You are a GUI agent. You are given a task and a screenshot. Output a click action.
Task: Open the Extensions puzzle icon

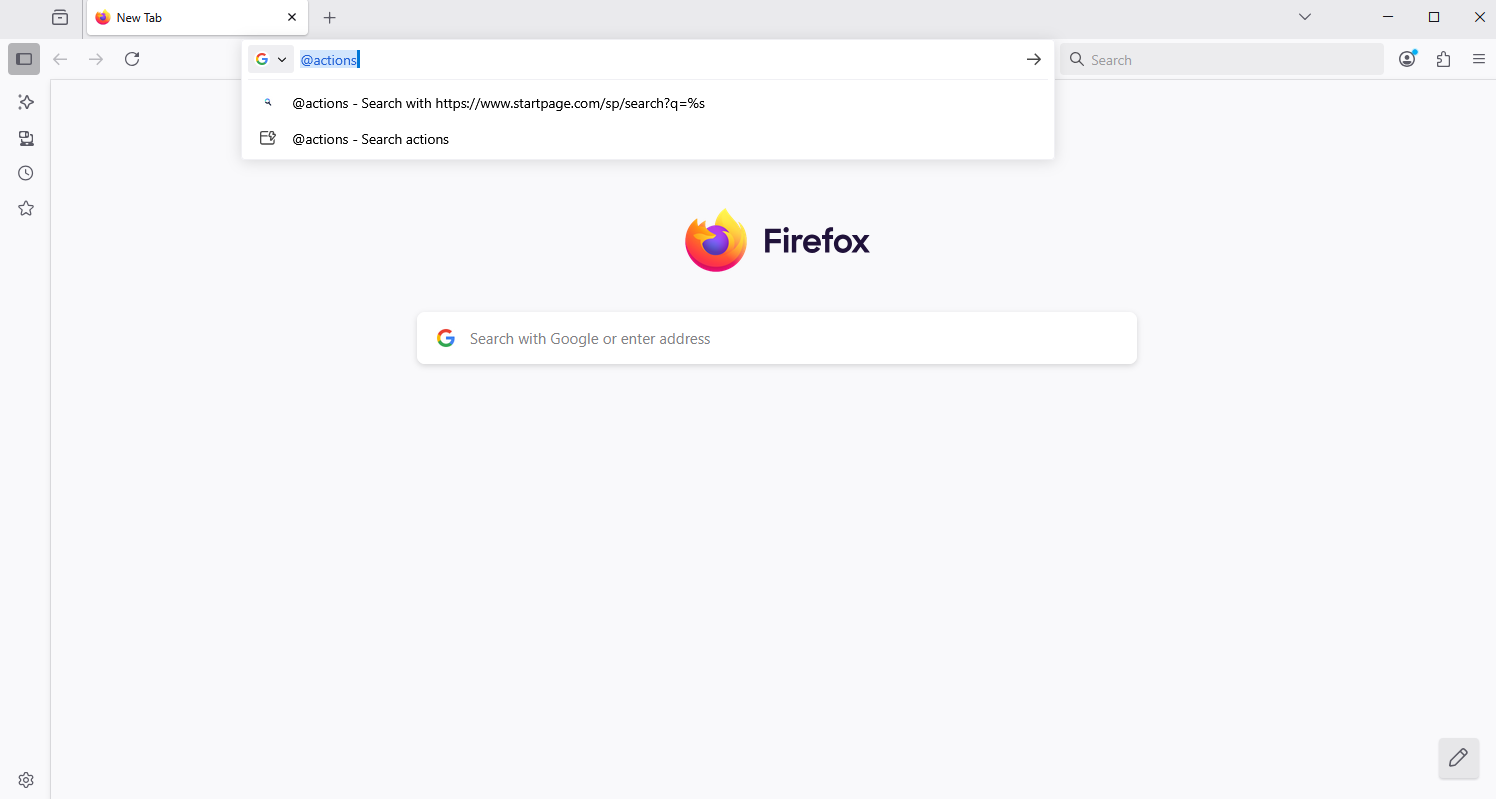[1443, 59]
